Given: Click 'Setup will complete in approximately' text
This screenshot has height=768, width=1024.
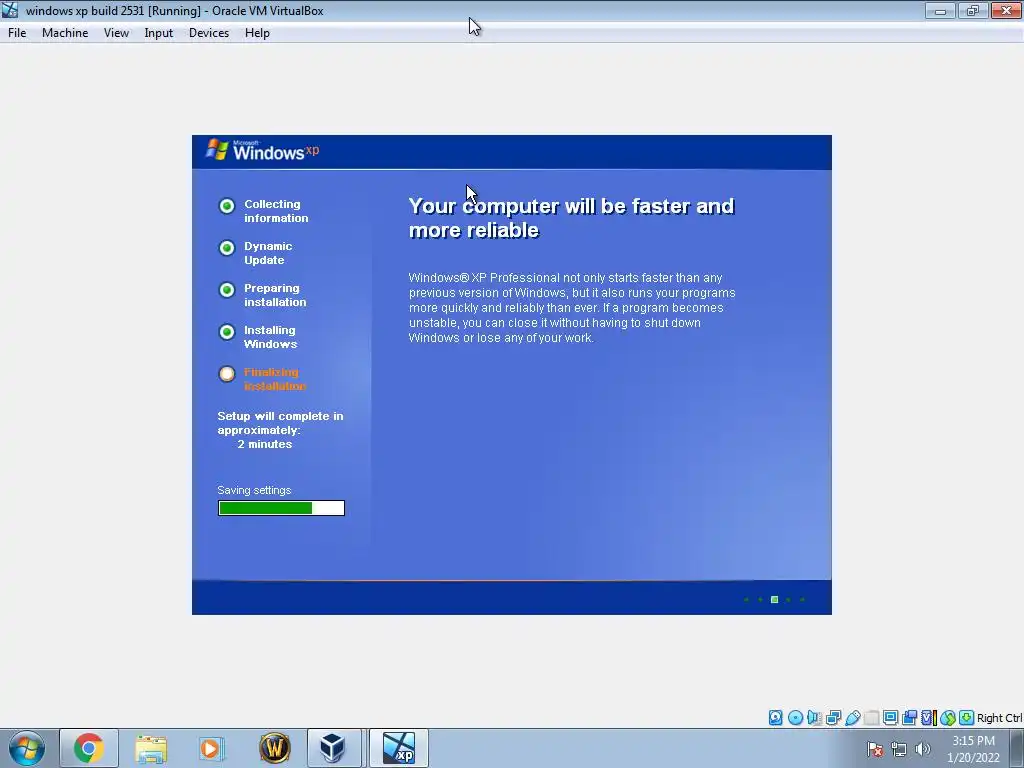Looking at the screenshot, I should click(280, 423).
